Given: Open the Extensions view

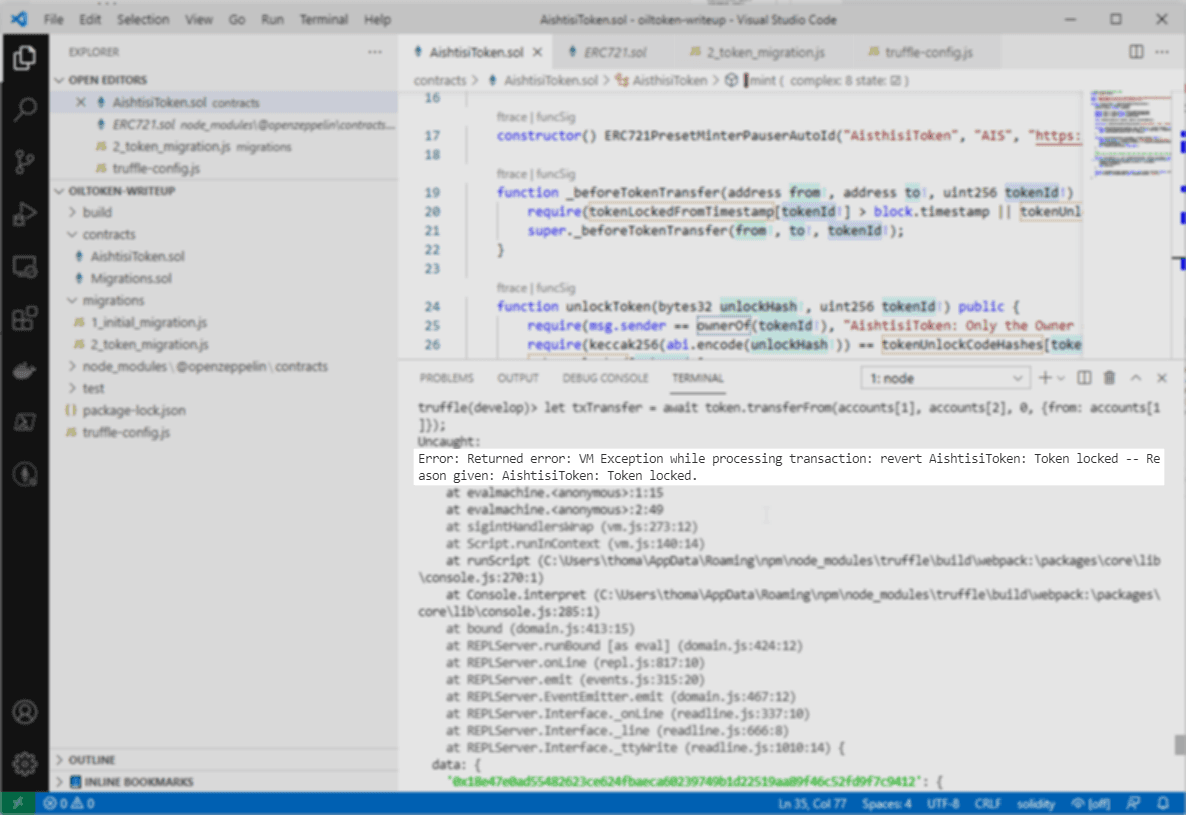Looking at the screenshot, I should pos(24,318).
